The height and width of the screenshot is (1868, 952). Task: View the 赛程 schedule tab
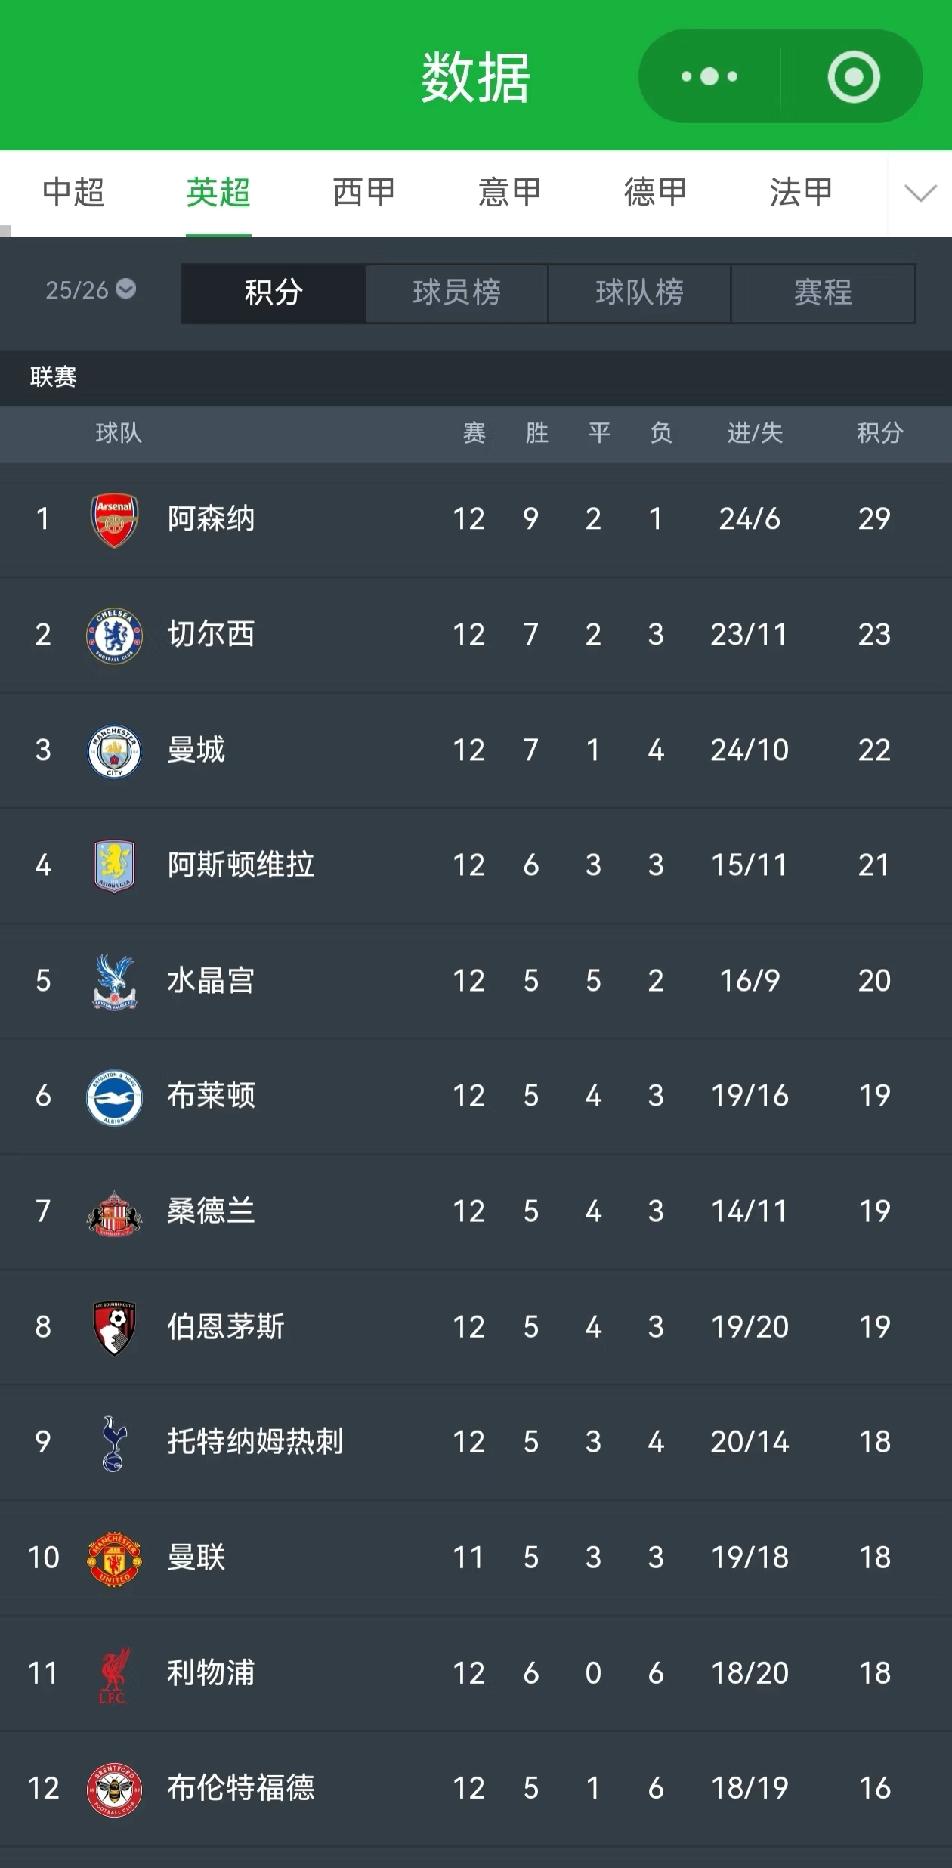click(822, 293)
